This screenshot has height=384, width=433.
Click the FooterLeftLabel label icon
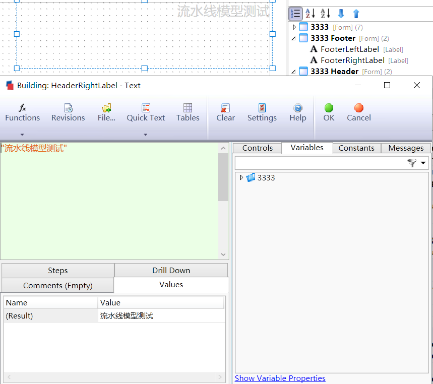[x=313, y=49]
